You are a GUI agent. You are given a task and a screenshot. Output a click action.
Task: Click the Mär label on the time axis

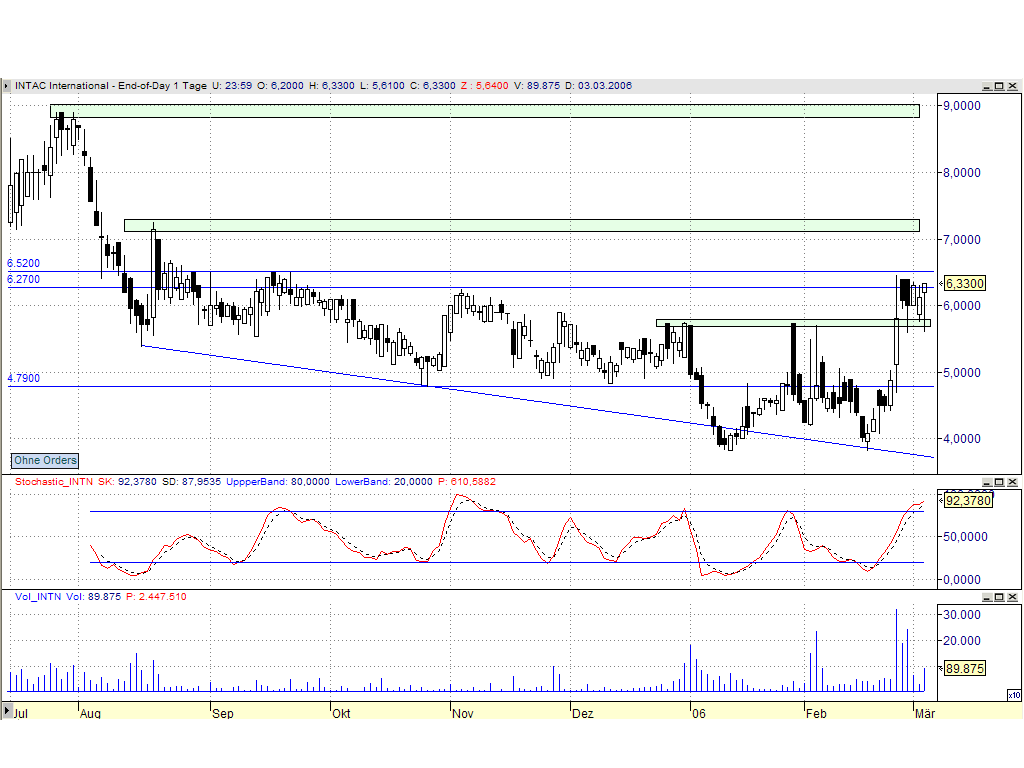(x=925, y=714)
